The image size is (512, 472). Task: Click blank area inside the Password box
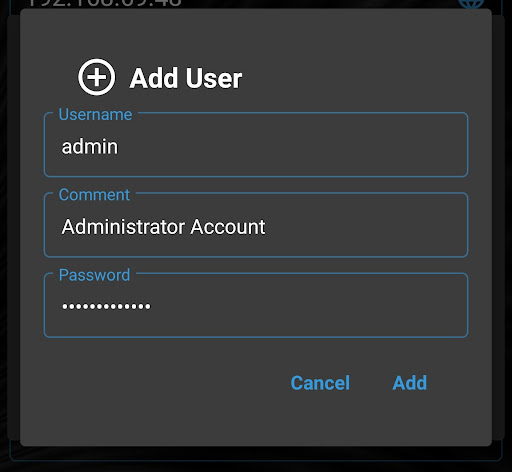(x=300, y=307)
